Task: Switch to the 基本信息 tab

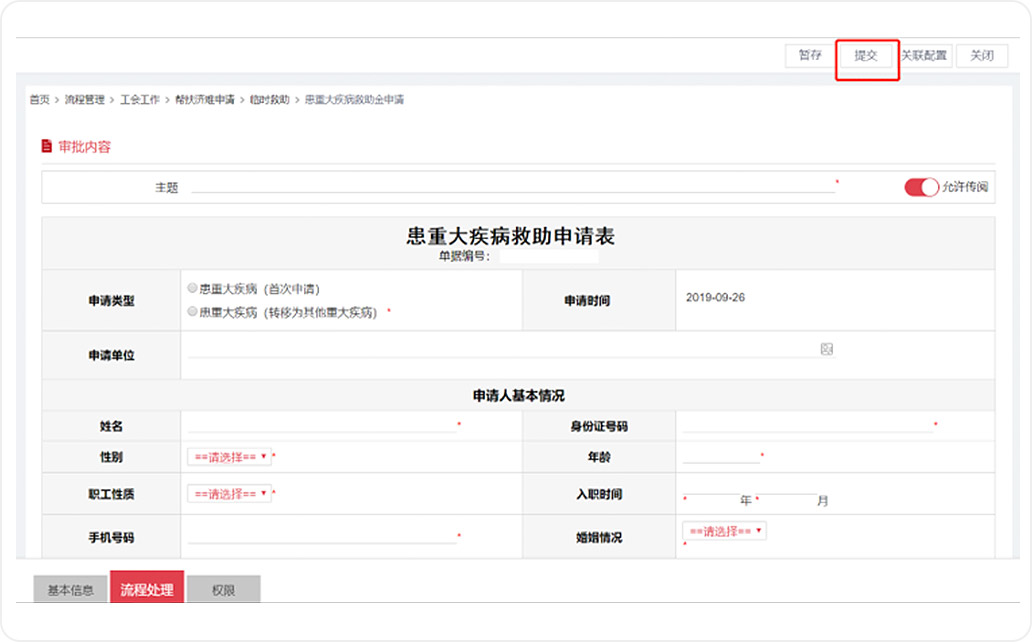Action: 71,590
